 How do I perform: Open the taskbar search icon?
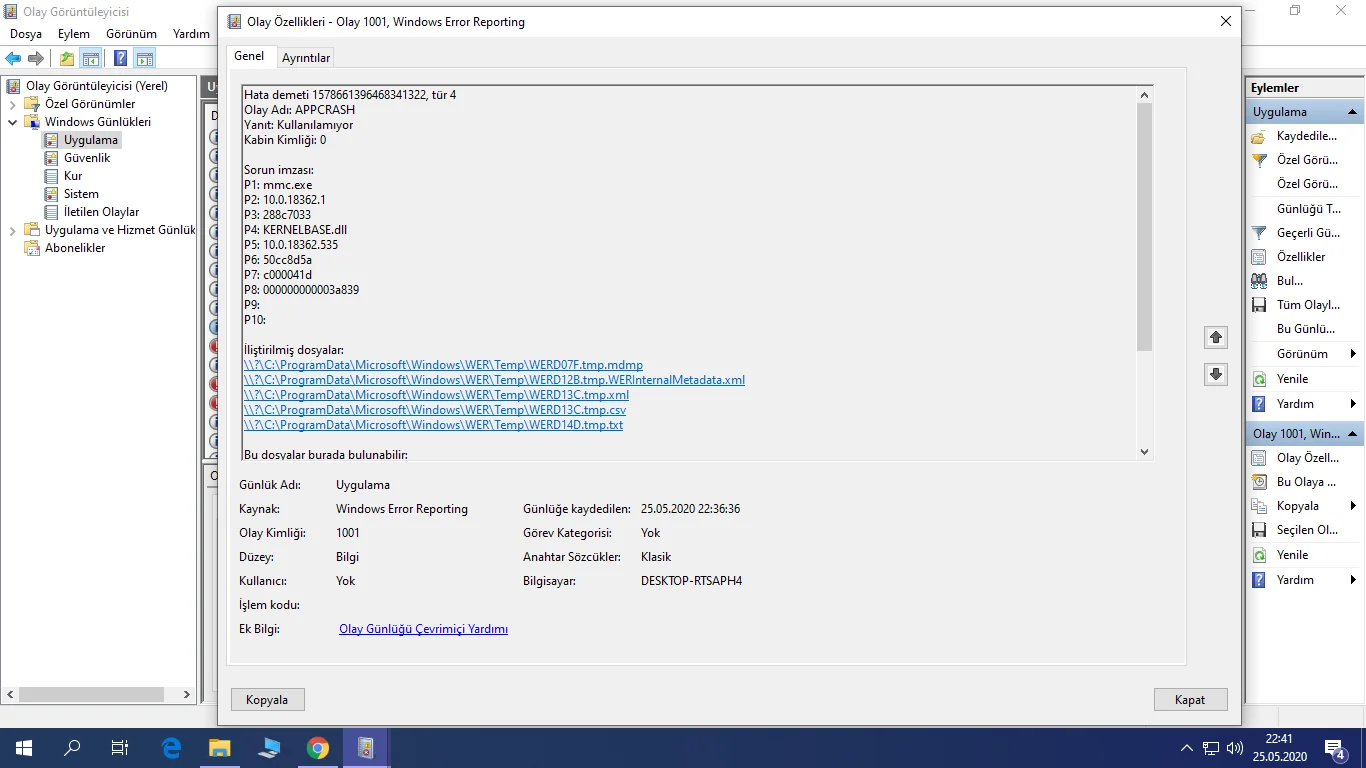coord(72,747)
